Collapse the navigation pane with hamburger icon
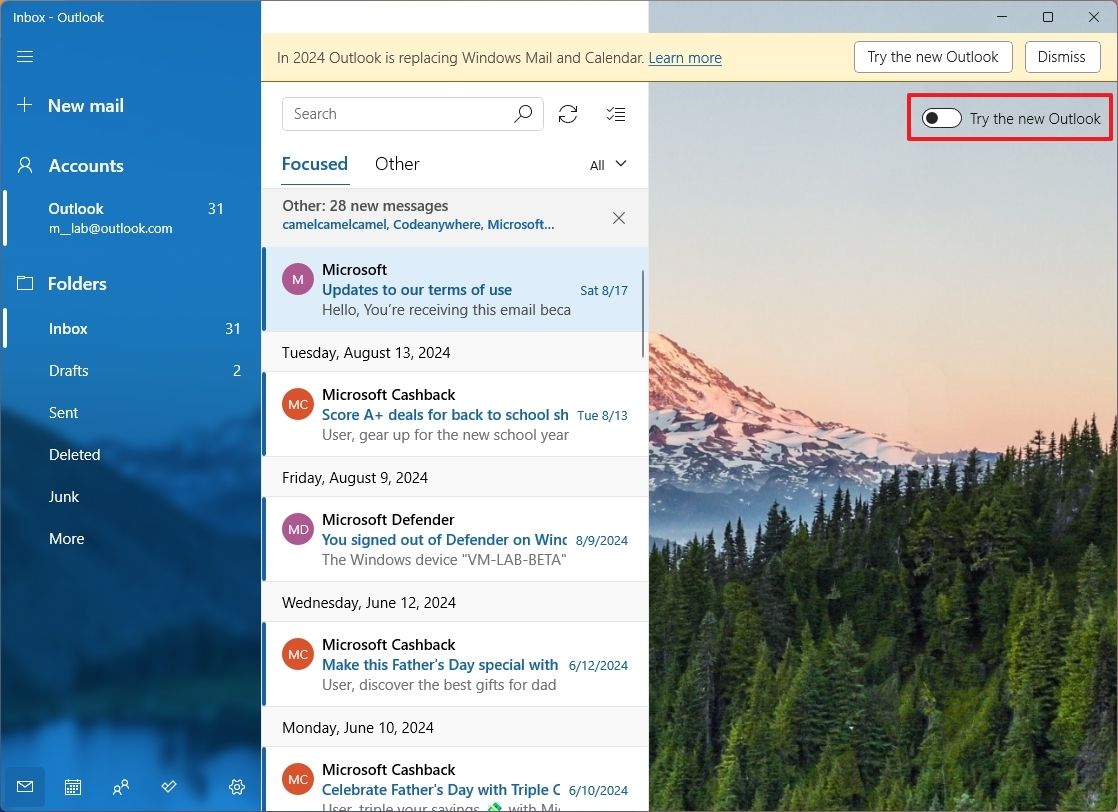The image size is (1118, 812). point(25,57)
